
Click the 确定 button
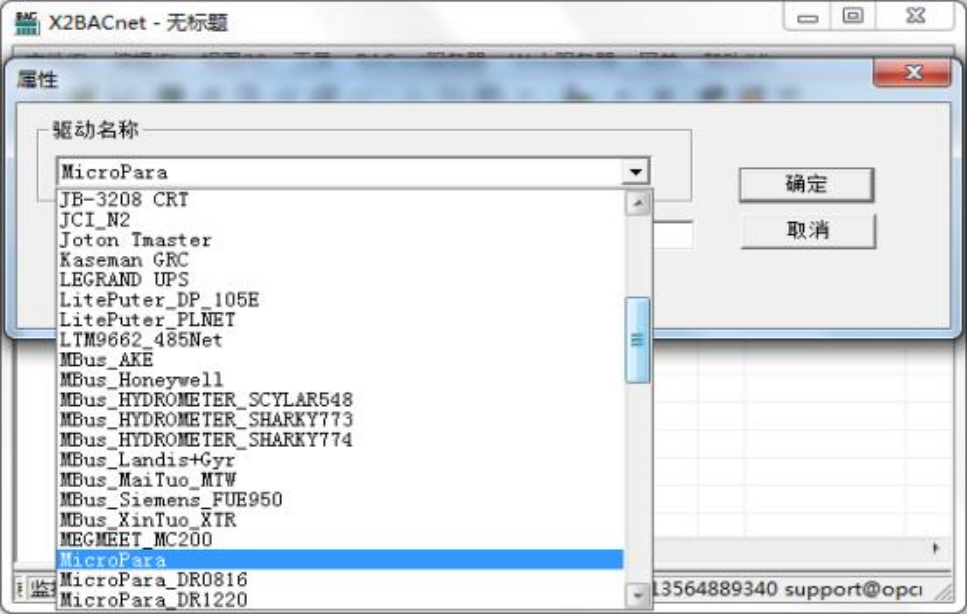(806, 184)
